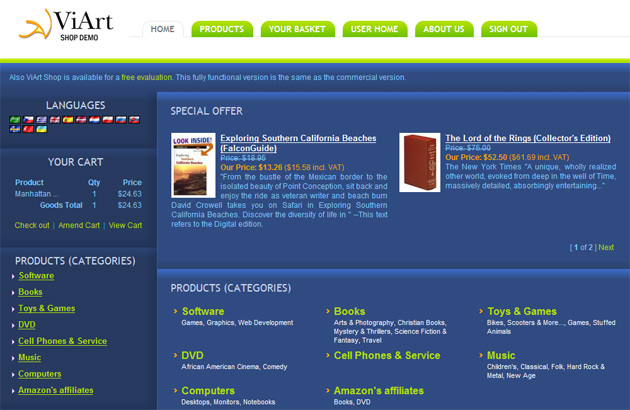630x410 pixels.
Task: Pick the Netherlands flag language icon
Action: point(94,119)
